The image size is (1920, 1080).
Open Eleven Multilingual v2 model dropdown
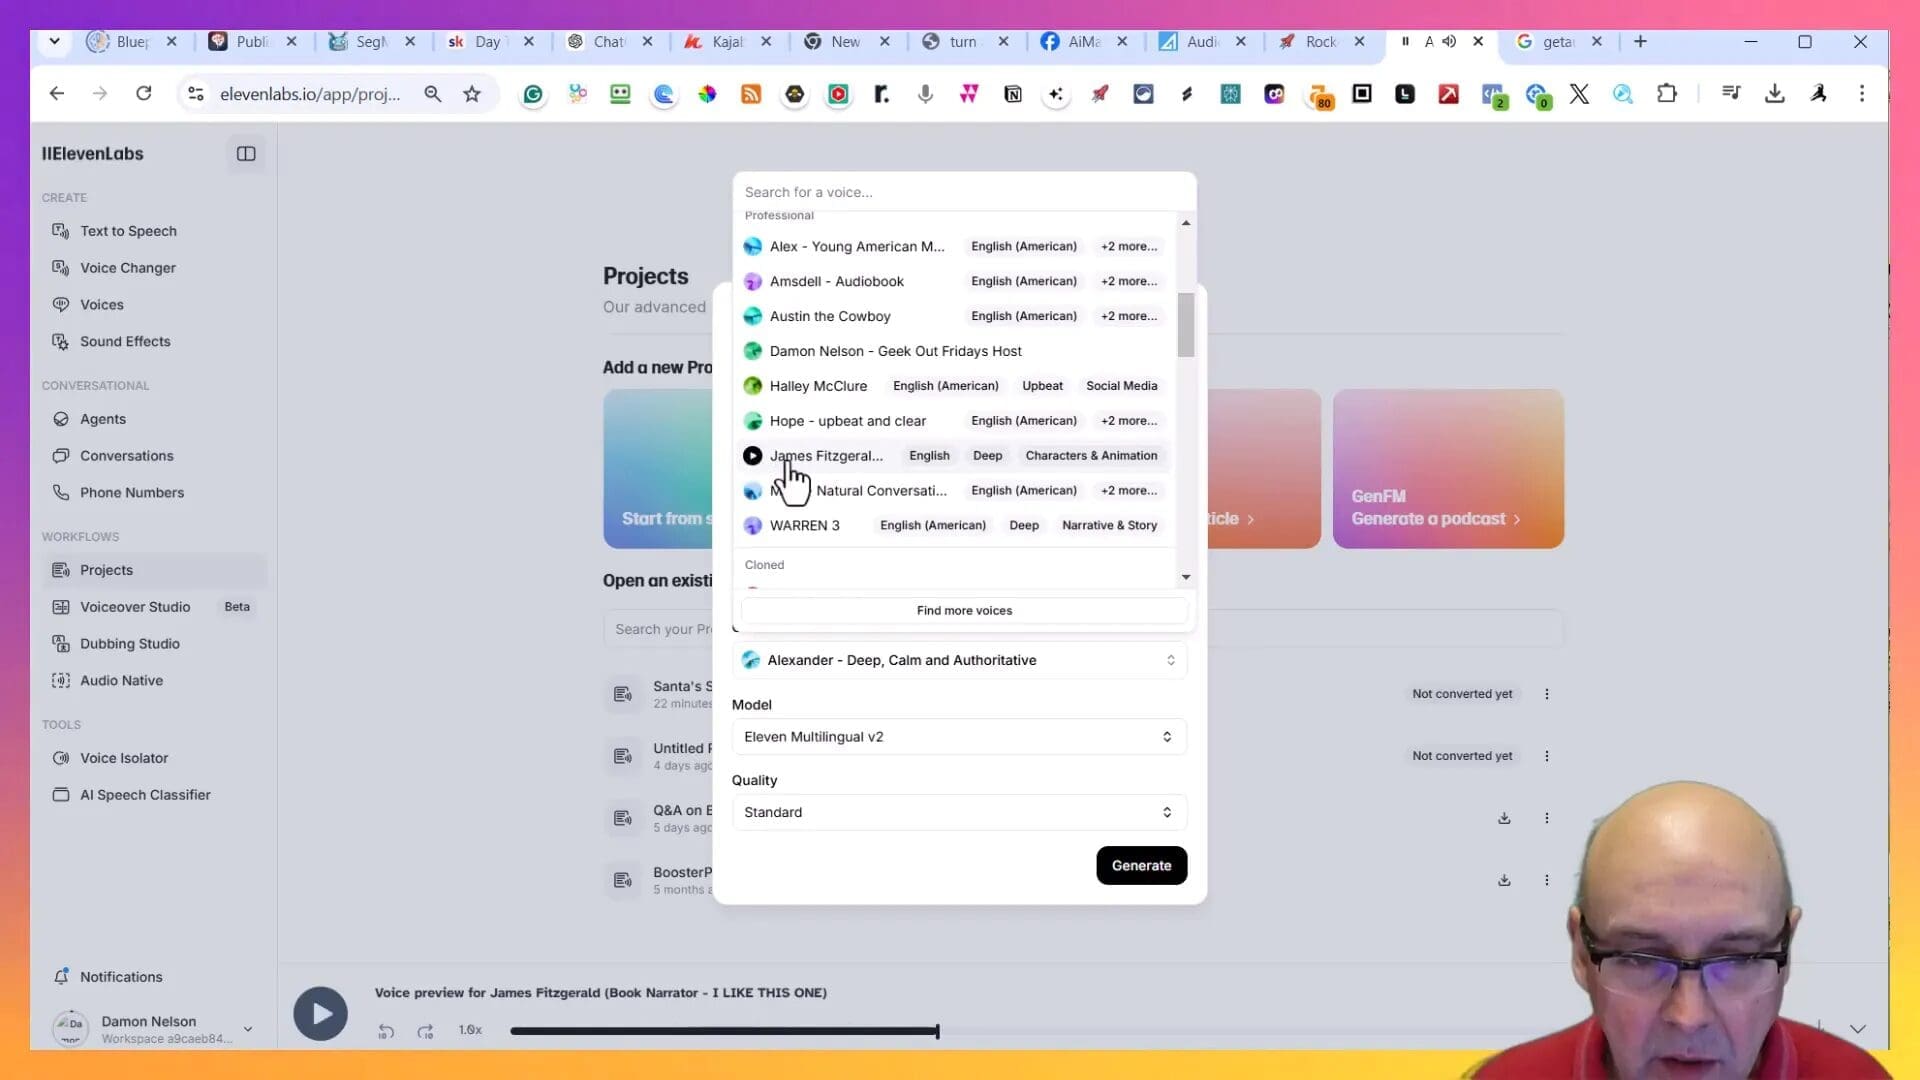(x=959, y=737)
